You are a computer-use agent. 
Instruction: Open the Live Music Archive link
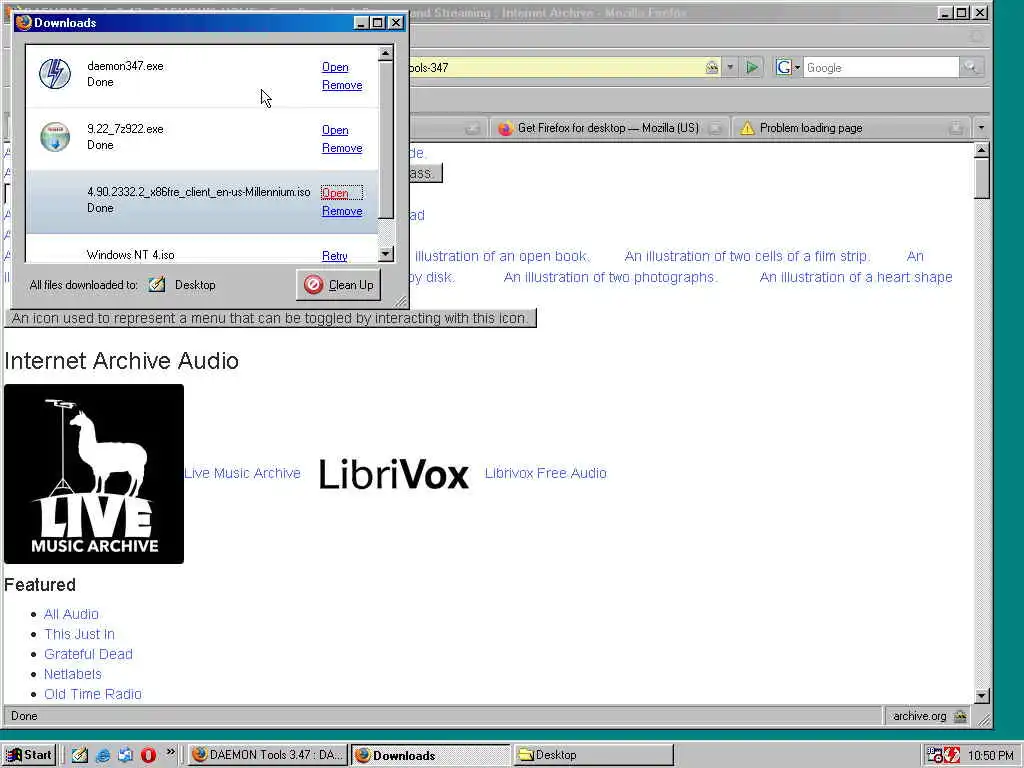(x=242, y=473)
